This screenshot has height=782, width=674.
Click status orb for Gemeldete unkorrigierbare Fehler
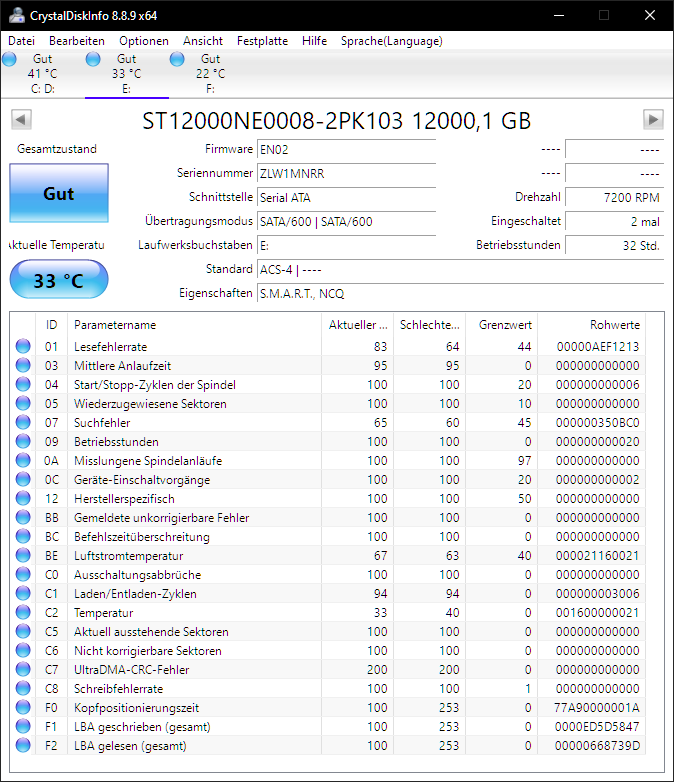pos(23,517)
